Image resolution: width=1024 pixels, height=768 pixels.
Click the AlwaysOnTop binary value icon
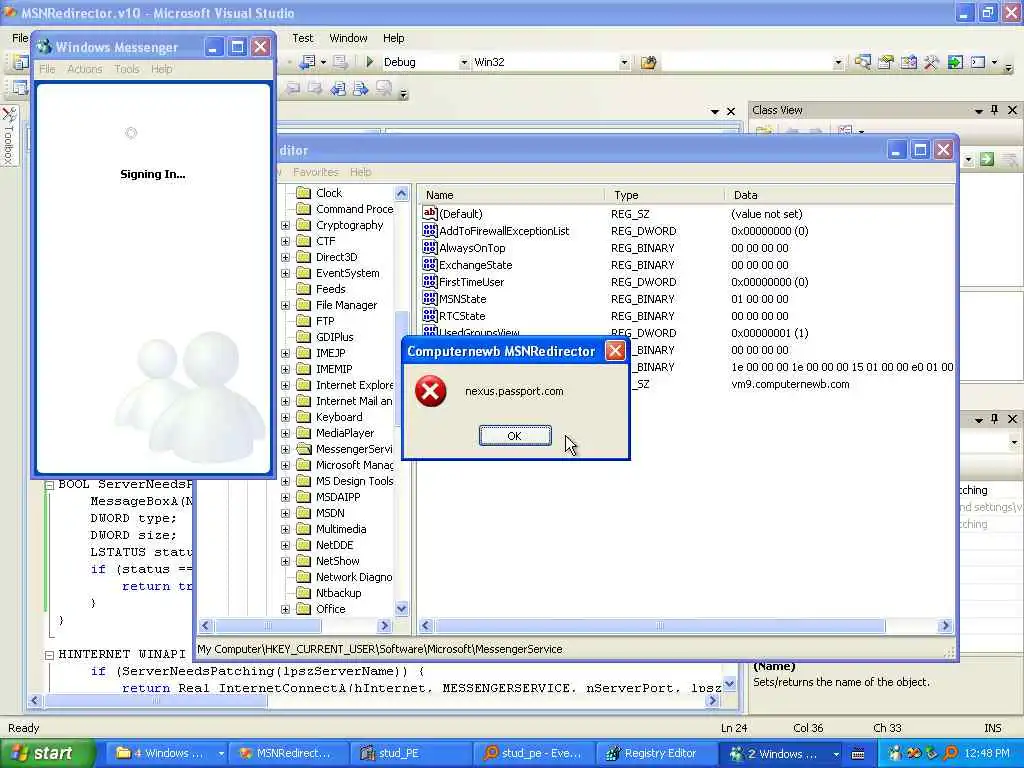pyautogui.click(x=430, y=247)
